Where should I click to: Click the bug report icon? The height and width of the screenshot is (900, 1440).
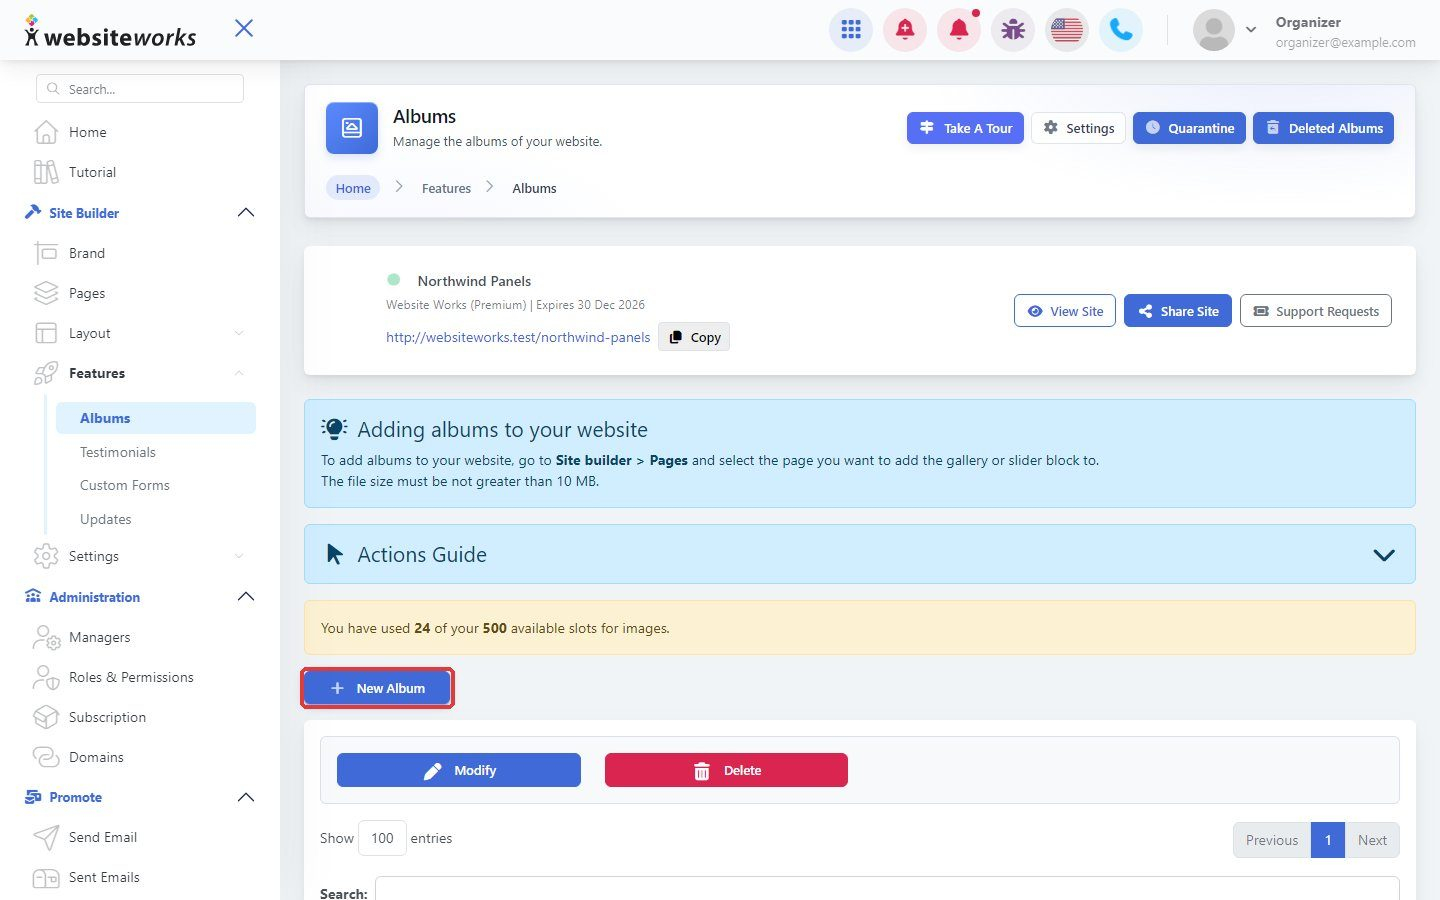point(1013,30)
